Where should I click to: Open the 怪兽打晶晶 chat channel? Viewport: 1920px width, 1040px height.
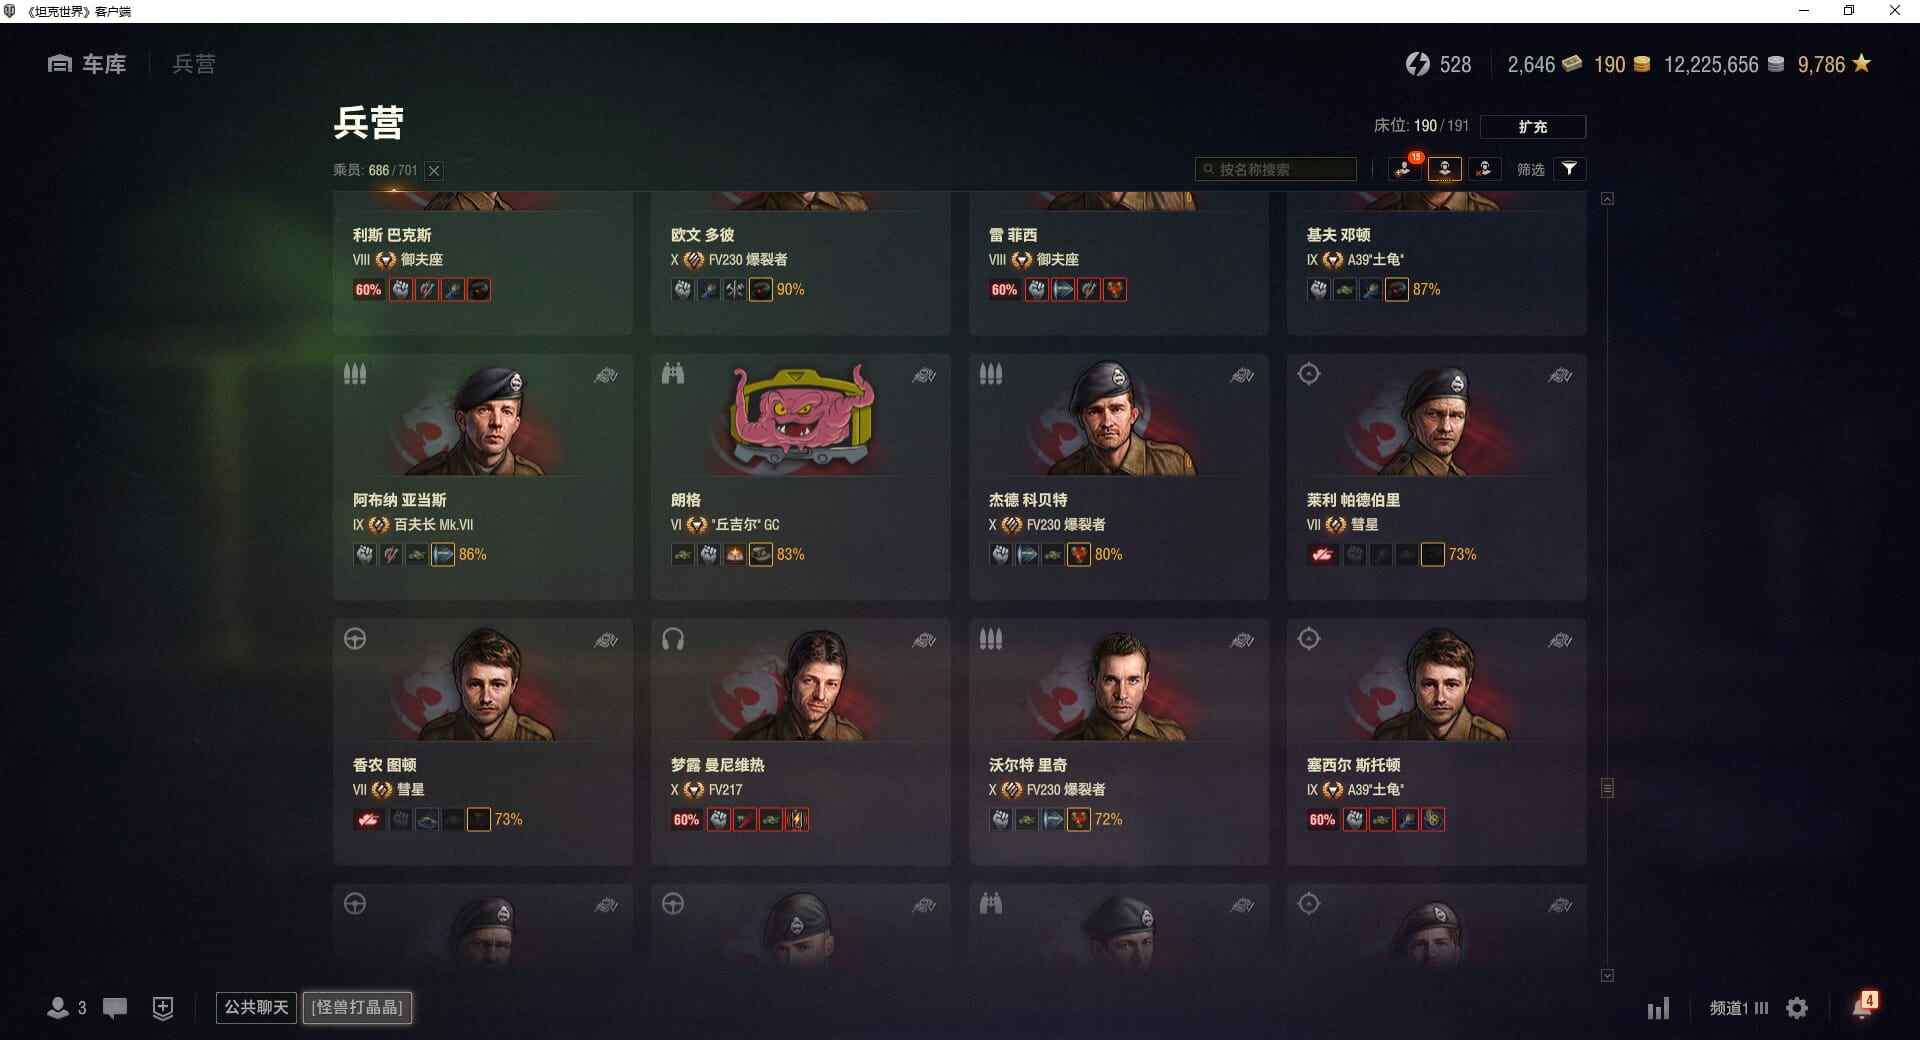357,1007
